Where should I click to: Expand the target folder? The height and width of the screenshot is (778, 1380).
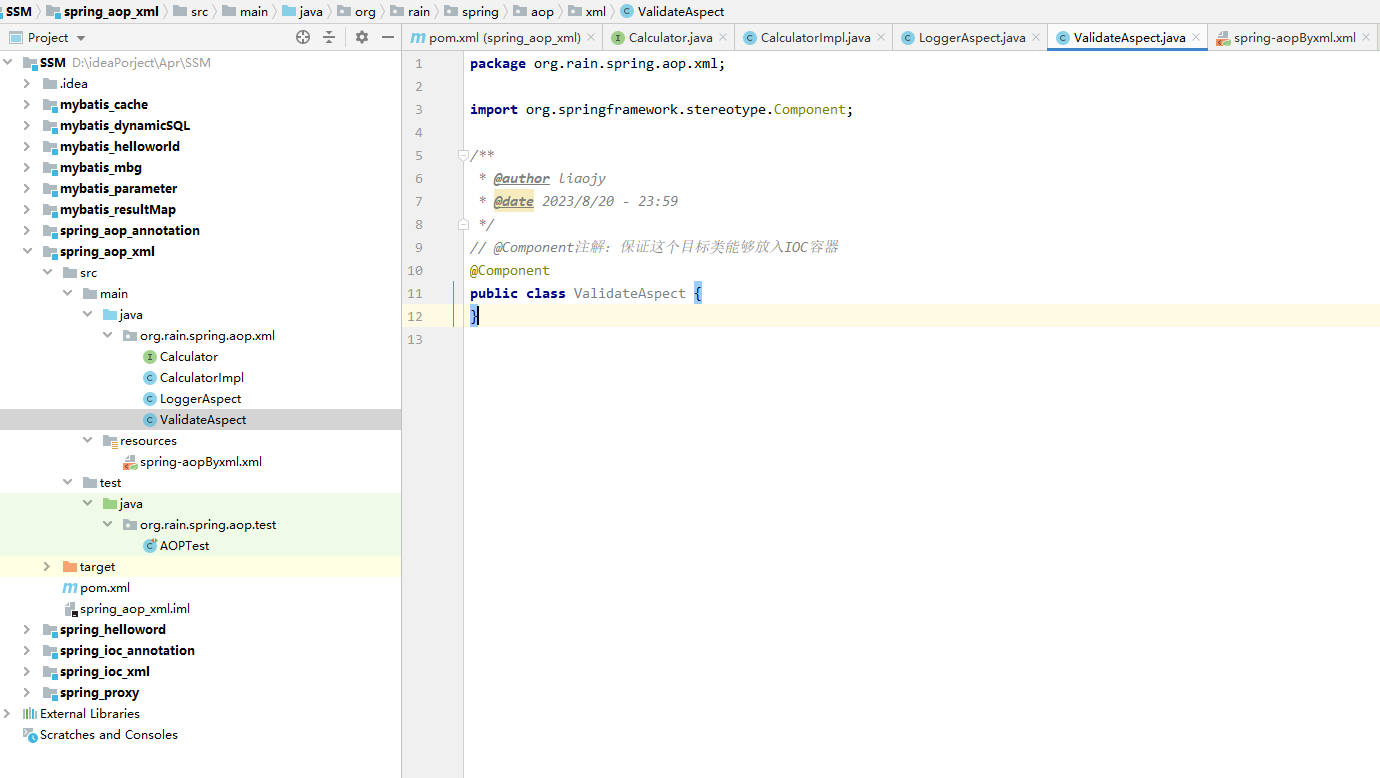[x=47, y=566]
